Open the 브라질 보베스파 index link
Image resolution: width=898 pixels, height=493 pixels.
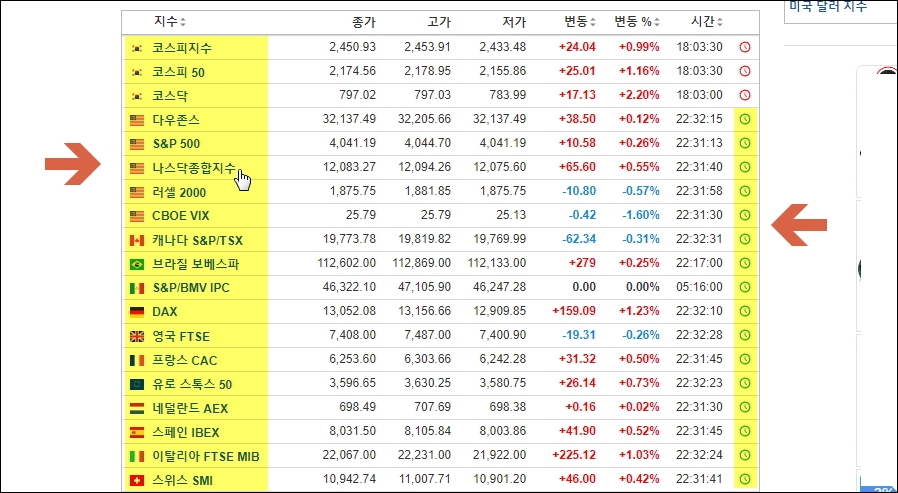pyautogui.click(x=196, y=265)
